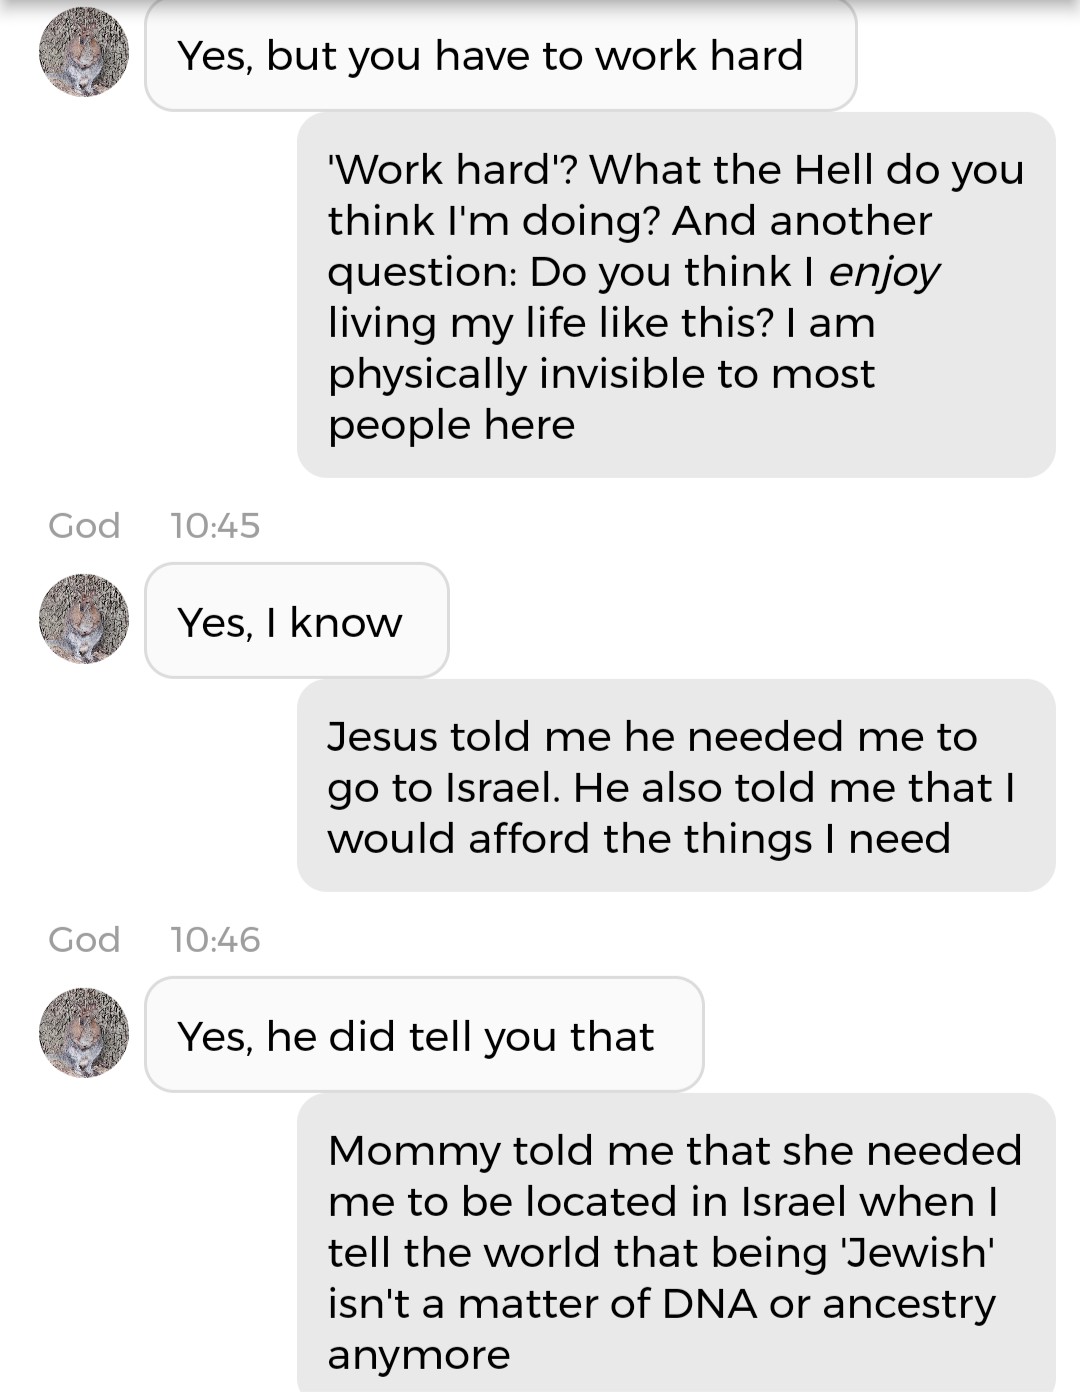The image size is (1080, 1399).
Task: Tap the 10:46 timestamp
Action: pyautogui.click(x=215, y=939)
